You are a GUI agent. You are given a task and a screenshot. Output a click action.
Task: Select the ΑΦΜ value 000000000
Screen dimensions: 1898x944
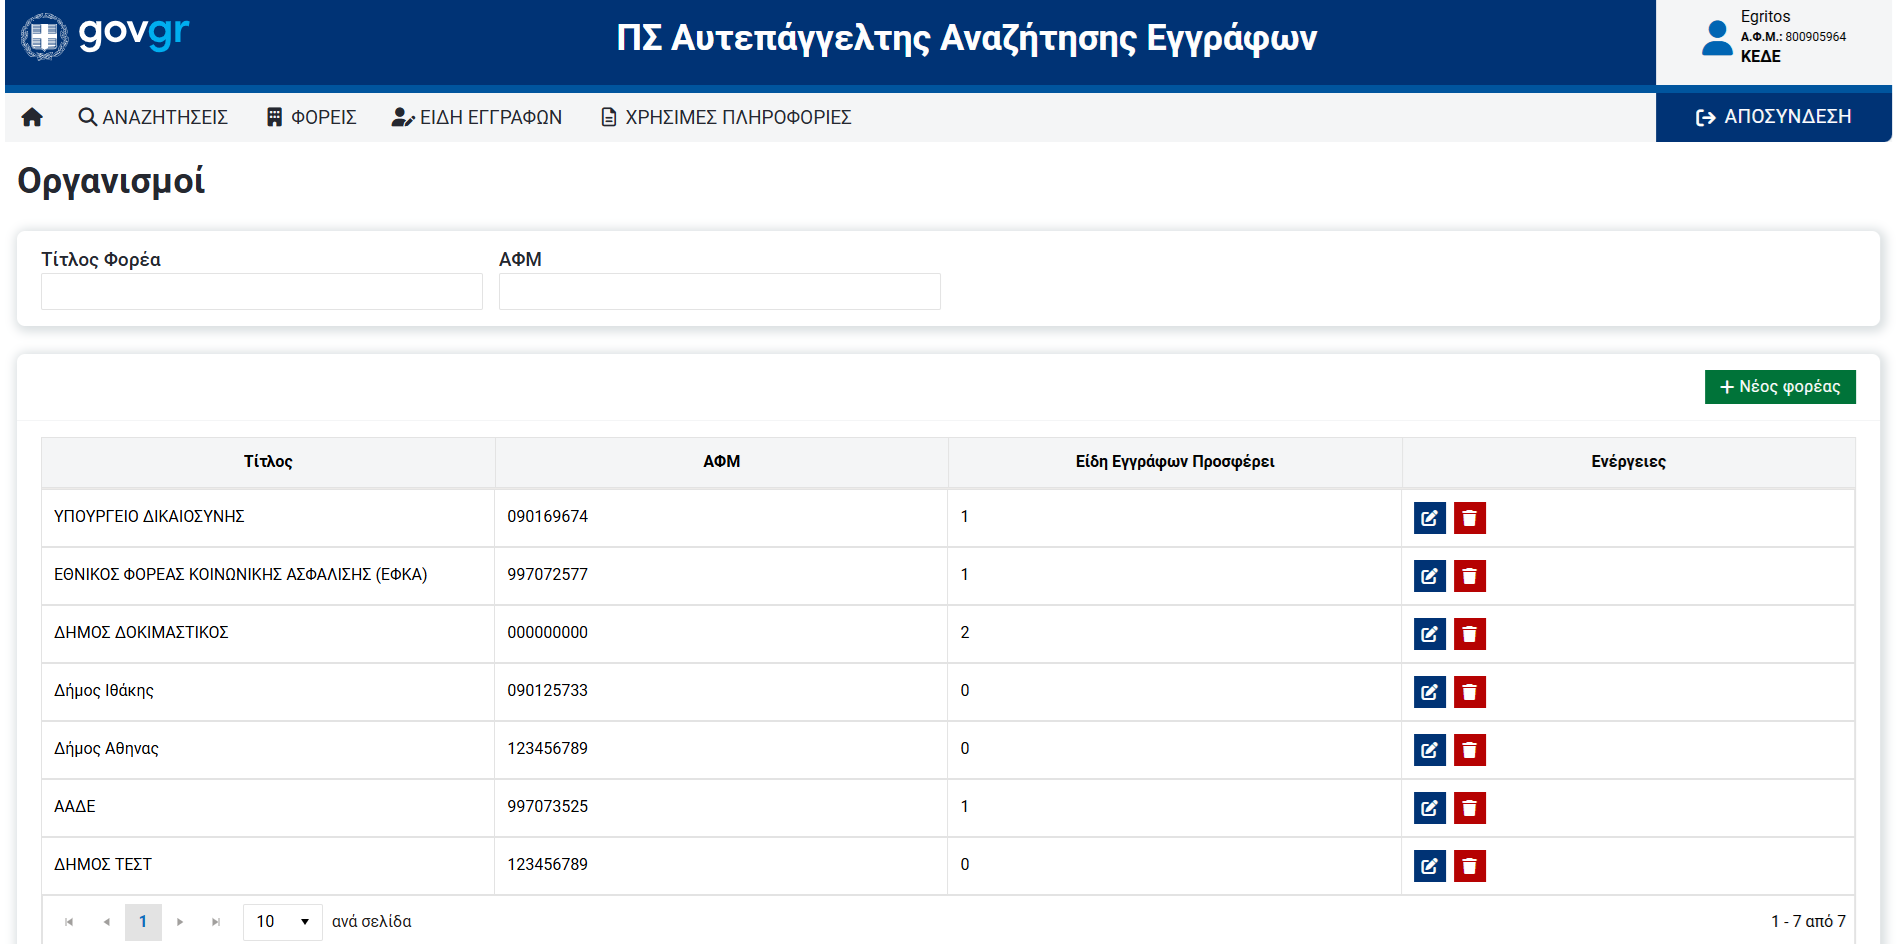tap(548, 633)
